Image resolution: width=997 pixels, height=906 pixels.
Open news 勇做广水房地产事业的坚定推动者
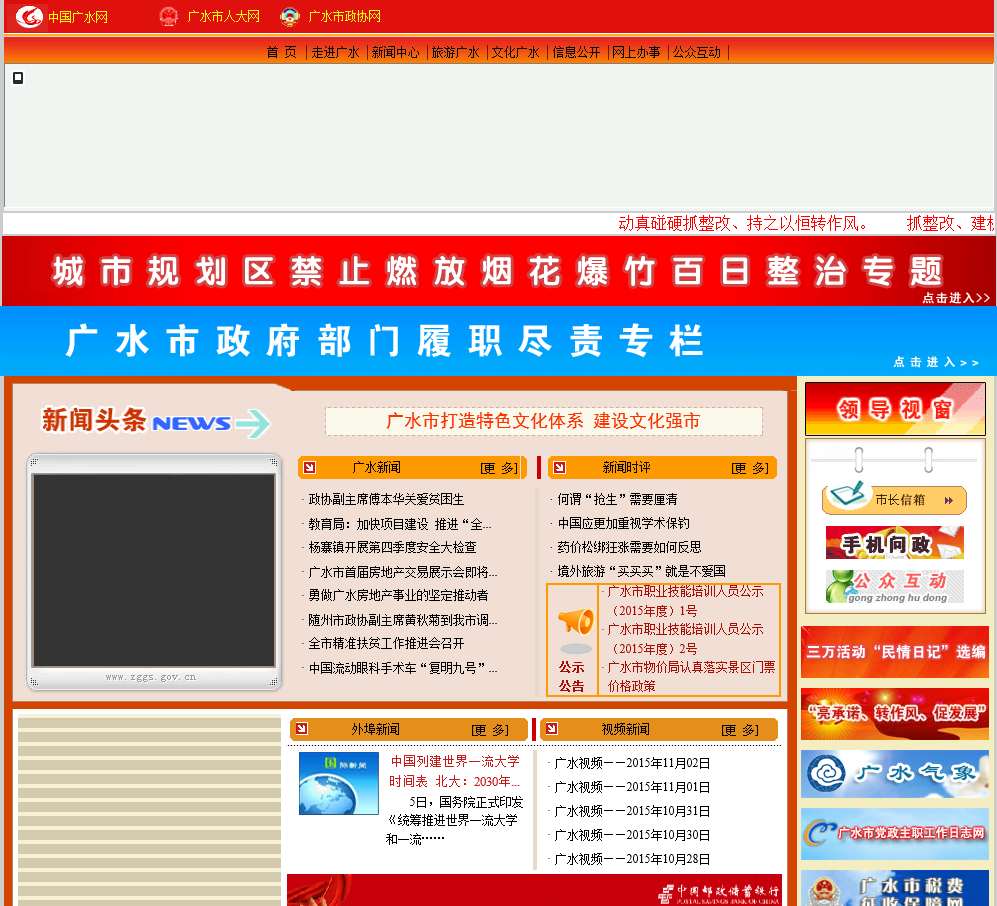398,595
